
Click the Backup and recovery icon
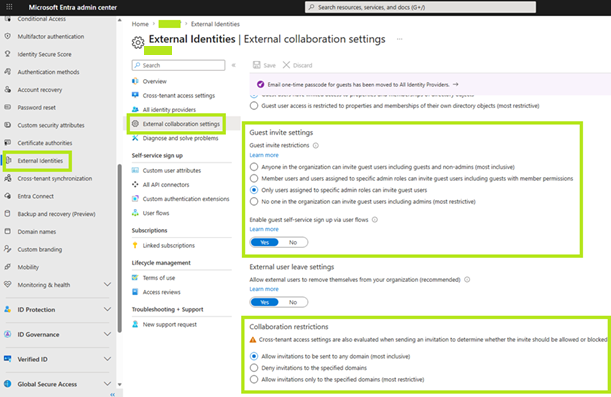pos(7,213)
